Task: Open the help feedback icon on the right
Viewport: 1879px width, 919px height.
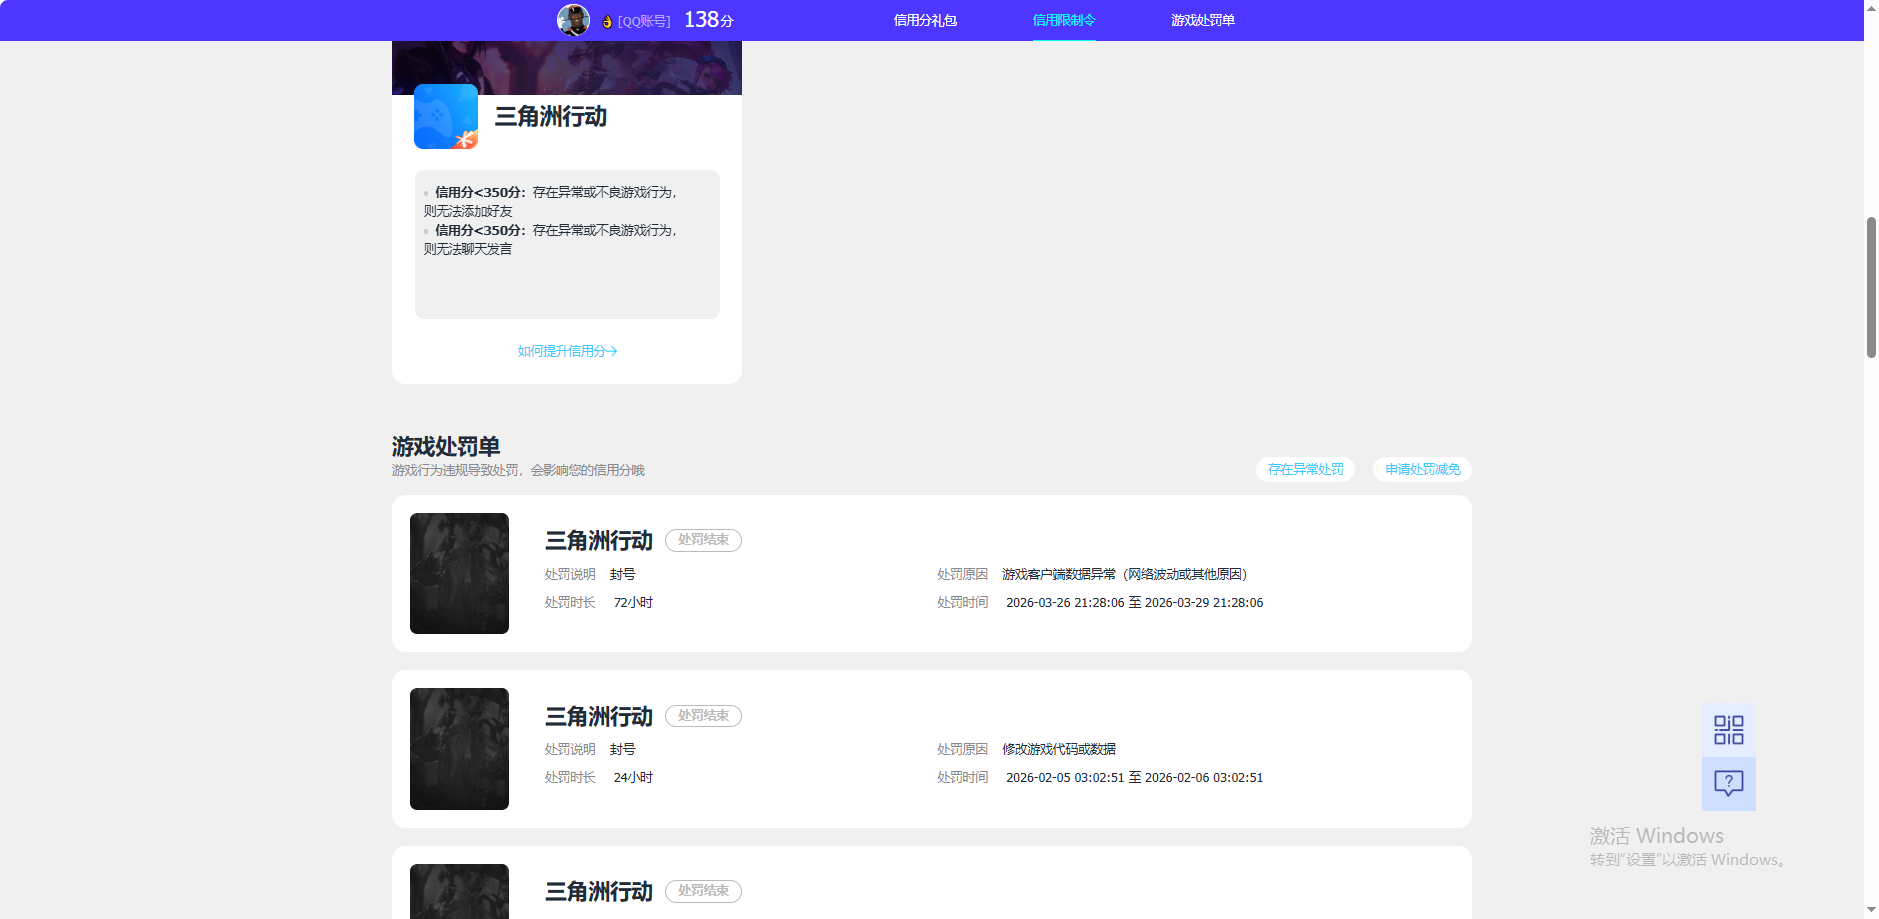Action: 1728,783
